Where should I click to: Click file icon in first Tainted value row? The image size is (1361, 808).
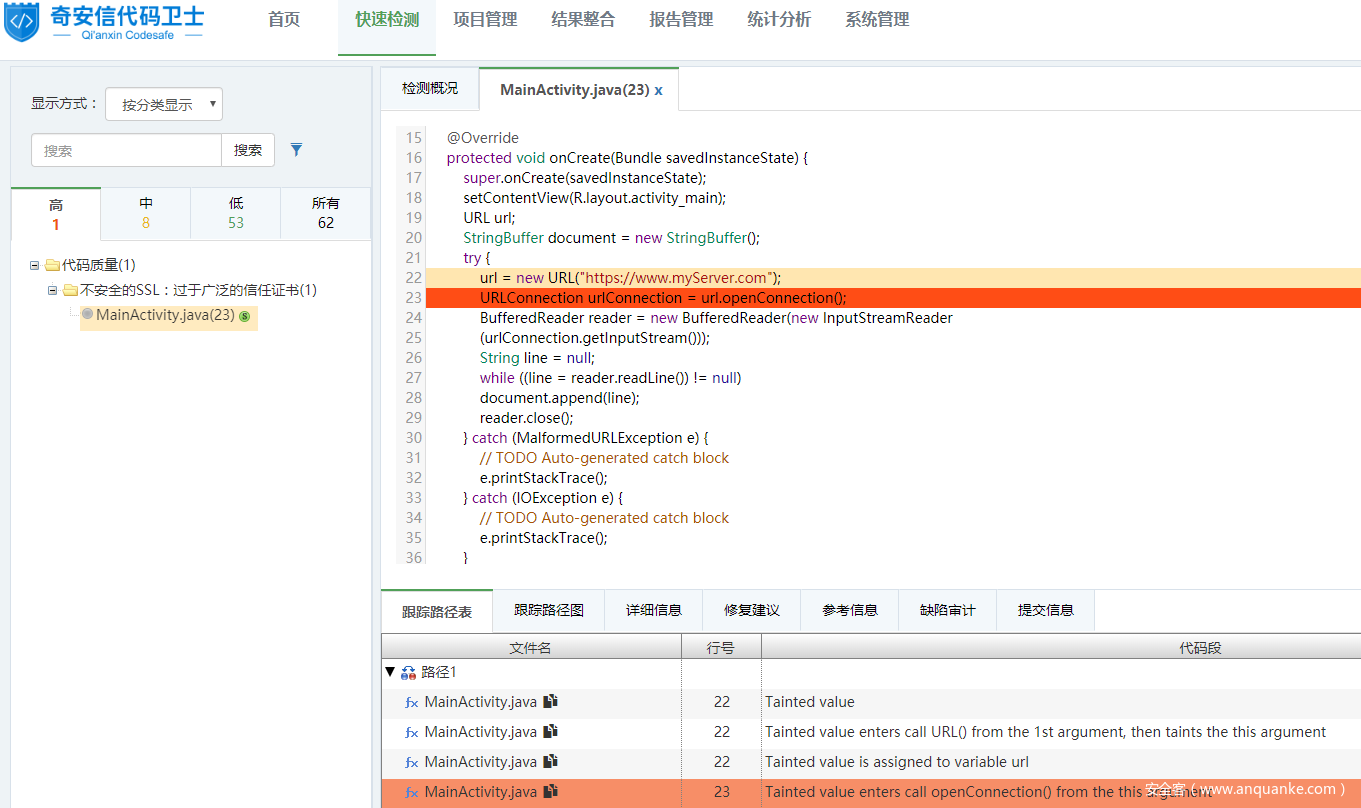click(x=550, y=702)
